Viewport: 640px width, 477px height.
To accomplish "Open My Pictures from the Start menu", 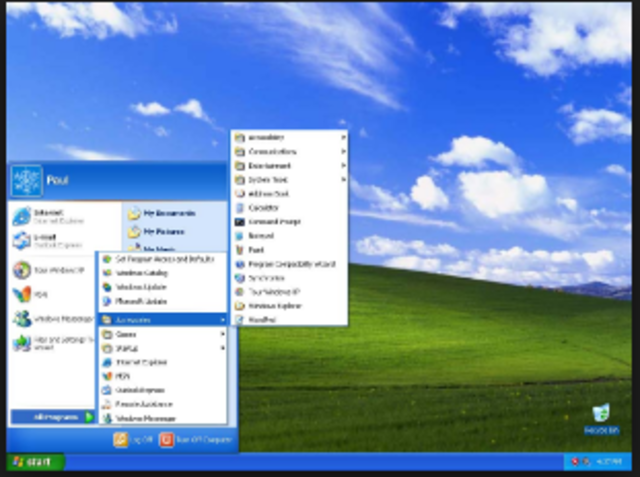I will click(x=157, y=232).
